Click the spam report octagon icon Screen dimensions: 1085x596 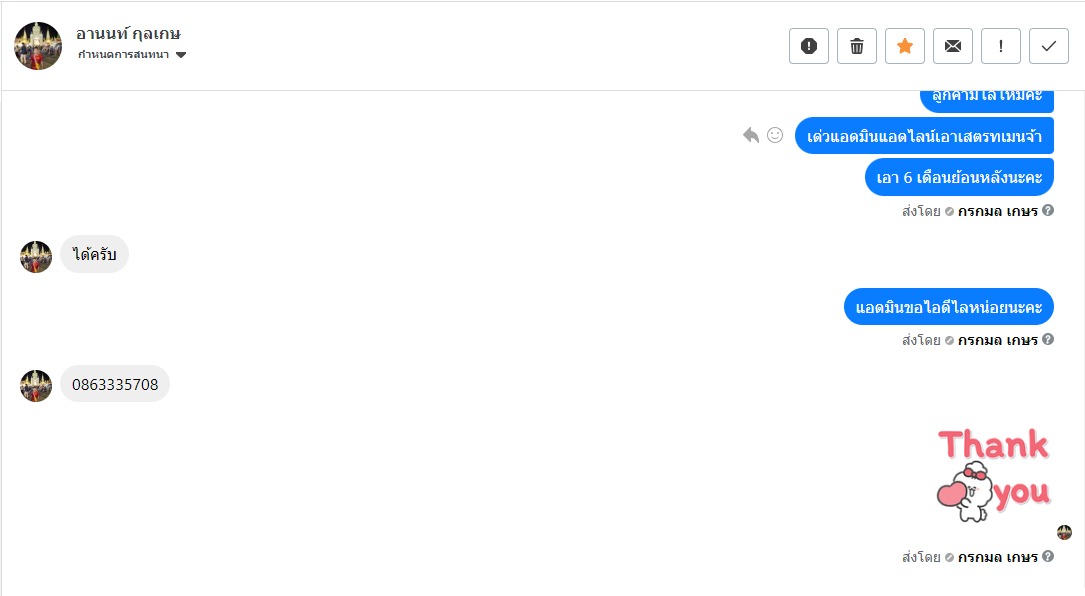pos(809,46)
